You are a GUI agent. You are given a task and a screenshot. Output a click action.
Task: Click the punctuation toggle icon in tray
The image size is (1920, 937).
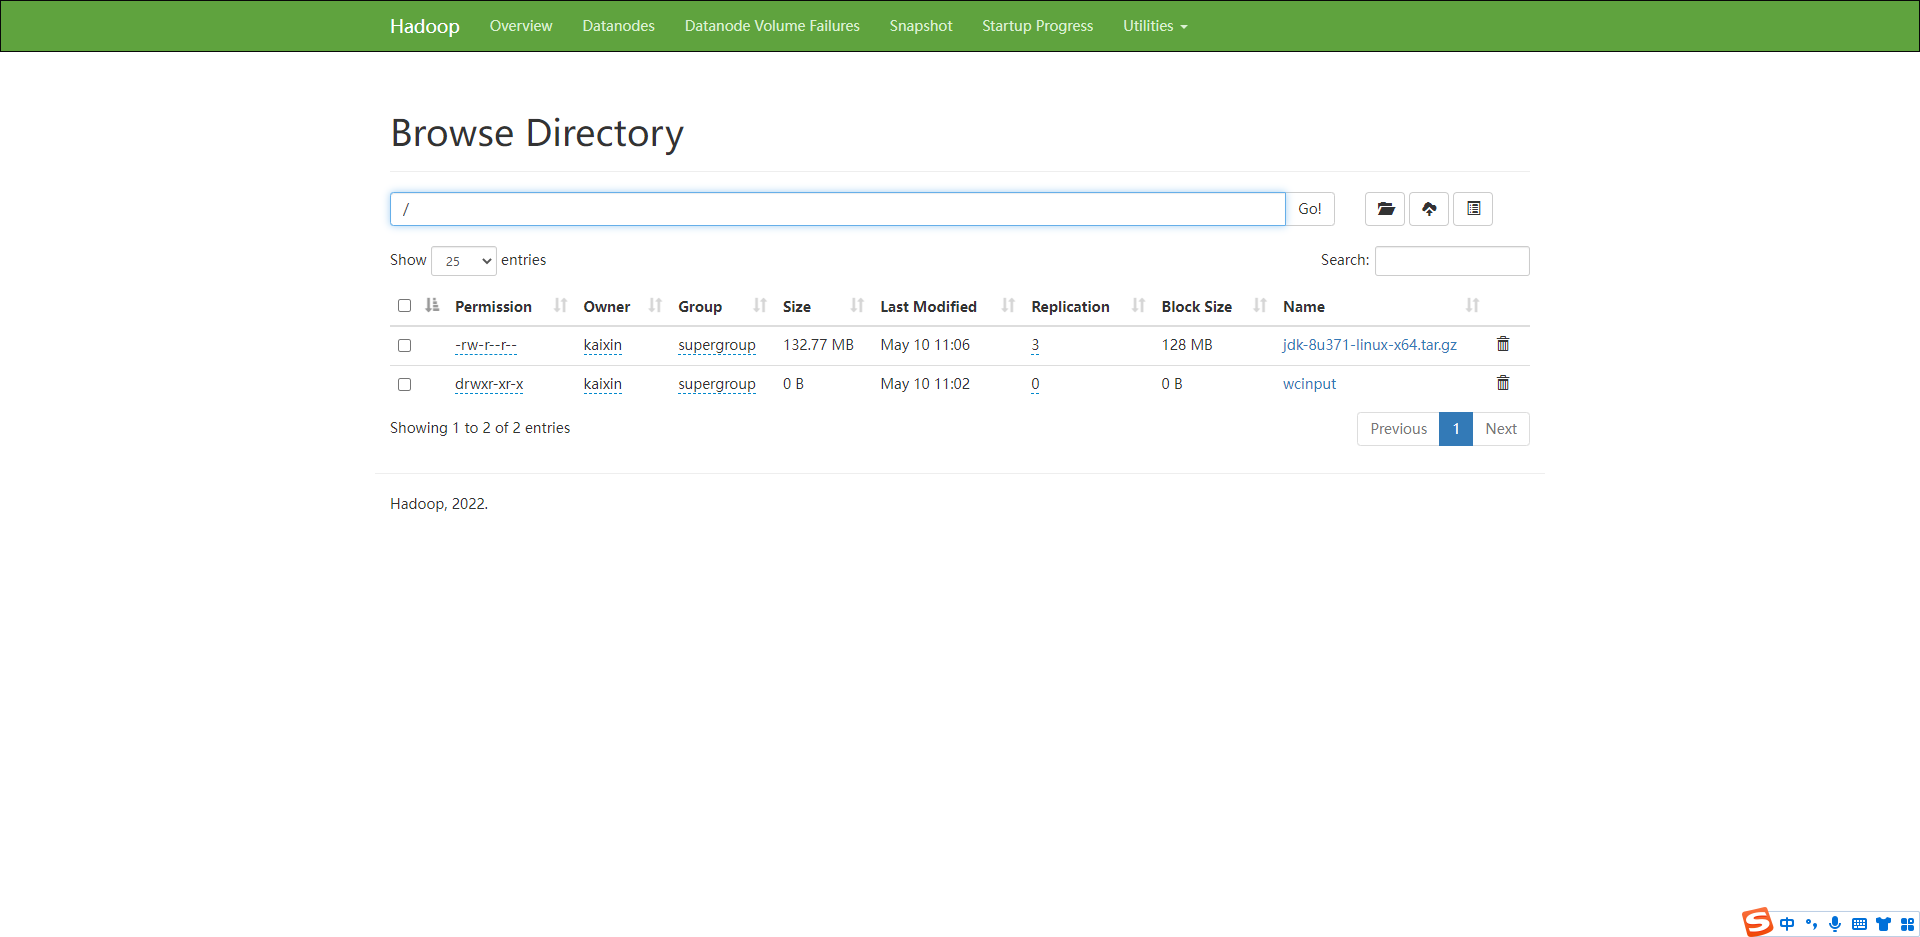[x=1811, y=924]
